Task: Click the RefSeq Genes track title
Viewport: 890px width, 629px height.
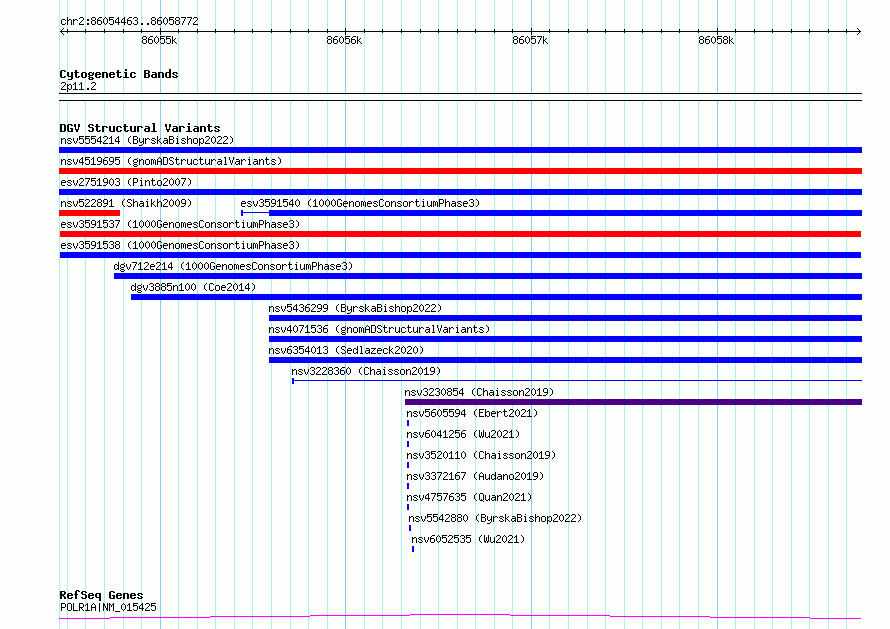Action: pyautogui.click(x=101, y=595)
